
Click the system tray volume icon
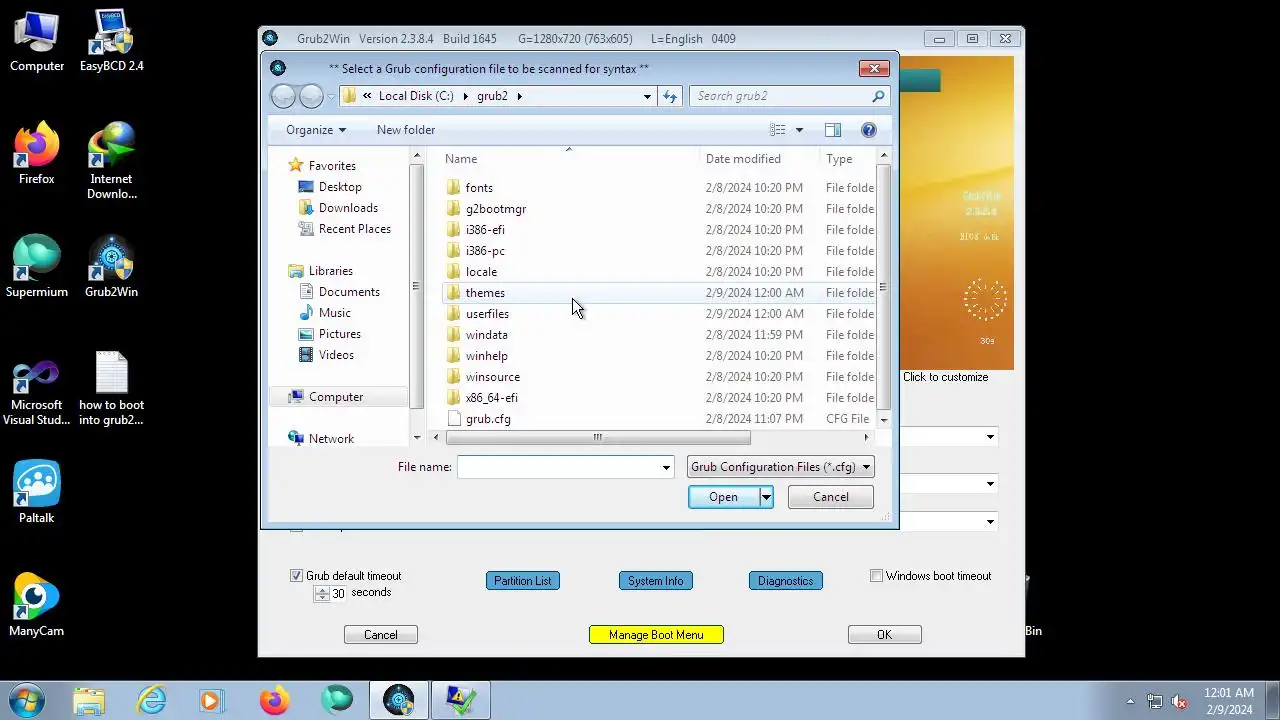pos(1179,701)
